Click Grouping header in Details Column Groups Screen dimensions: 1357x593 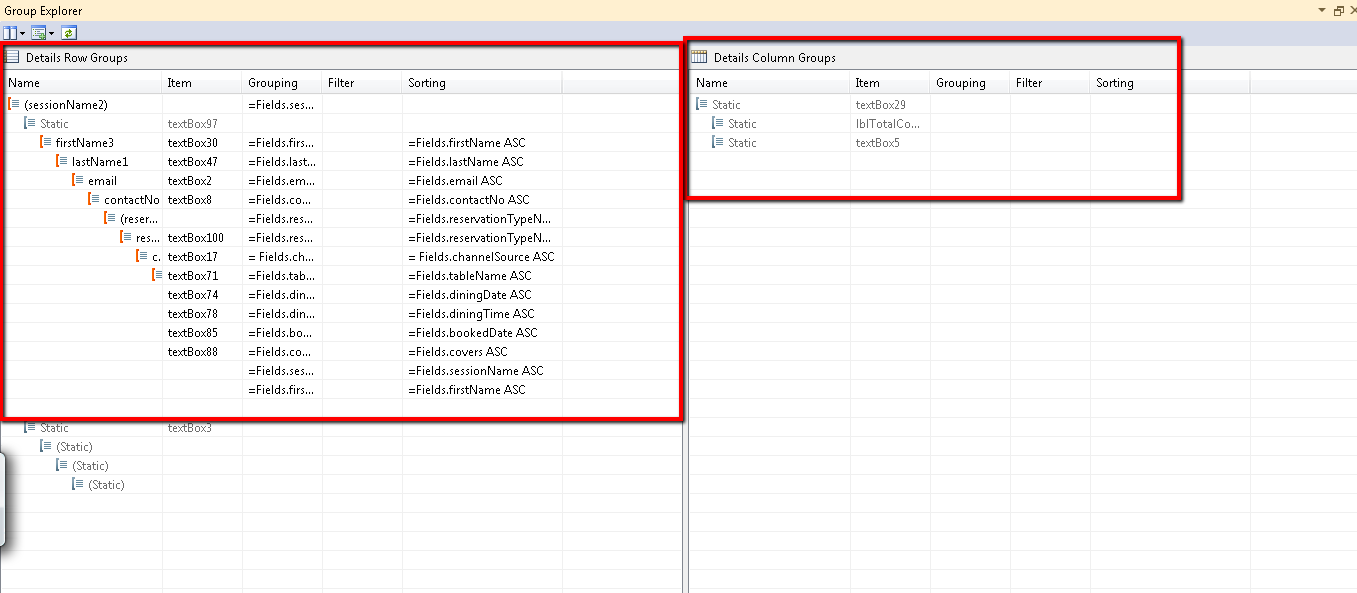click(970, 83)
